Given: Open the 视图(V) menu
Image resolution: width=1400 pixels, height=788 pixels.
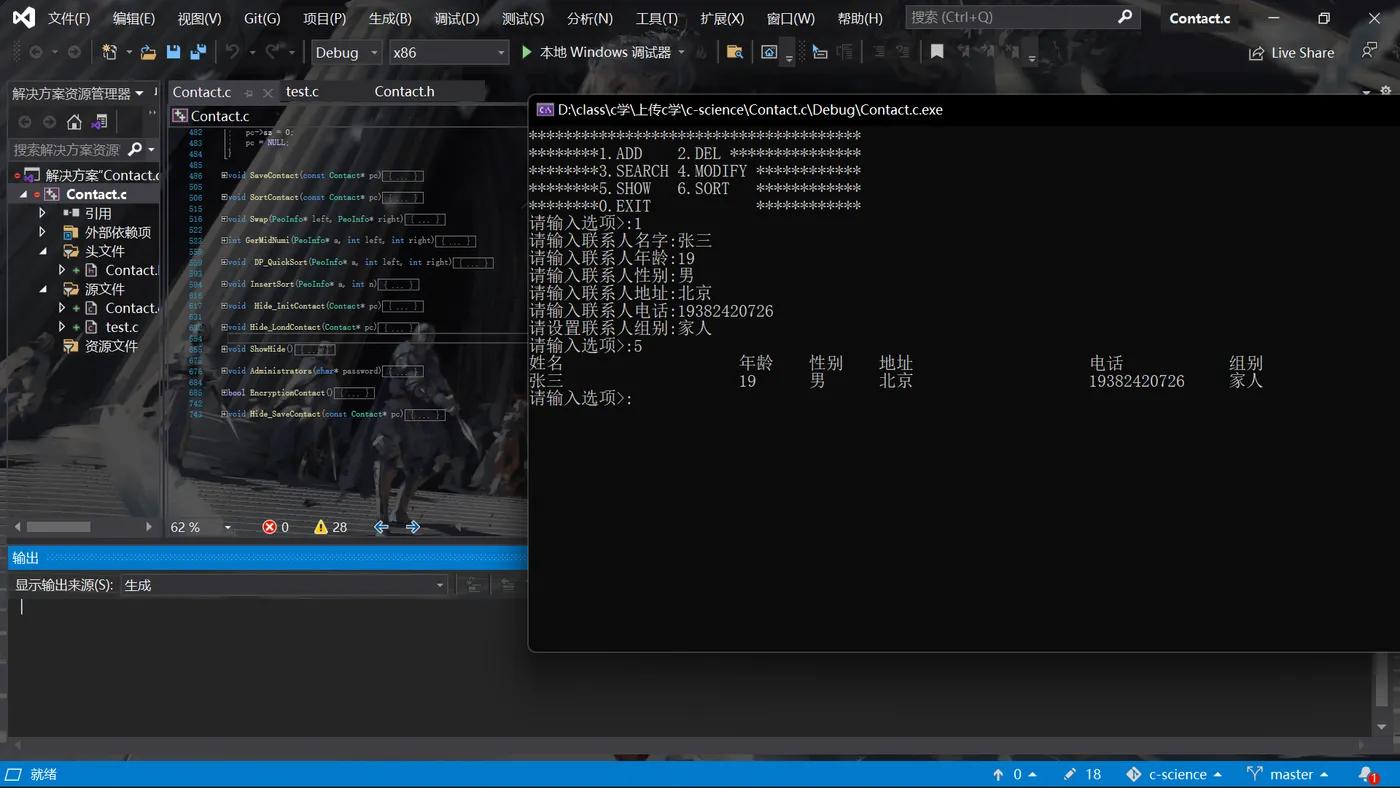Looking at the screenshot, I should (x=199, y=18).
